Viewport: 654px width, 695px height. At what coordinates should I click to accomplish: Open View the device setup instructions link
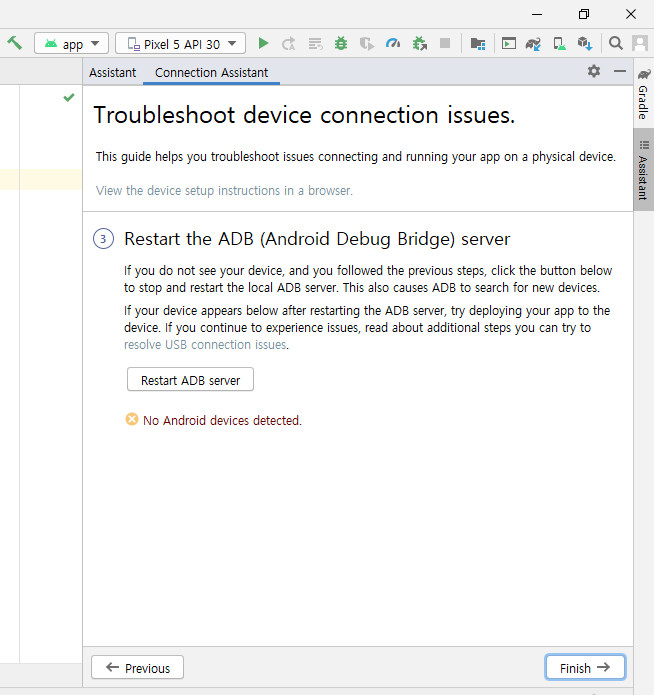(224, 191)
